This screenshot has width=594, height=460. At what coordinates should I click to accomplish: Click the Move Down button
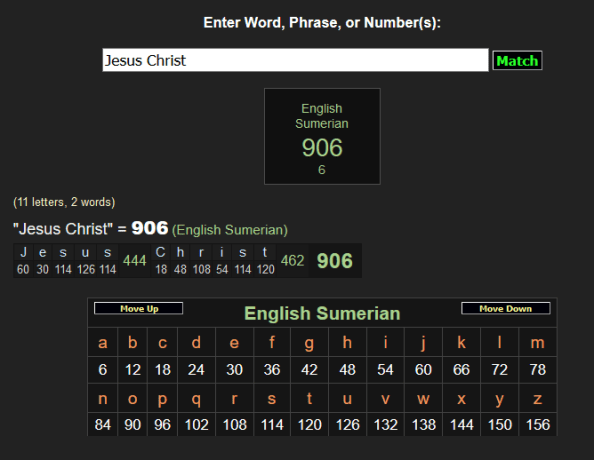click(506, 308)
